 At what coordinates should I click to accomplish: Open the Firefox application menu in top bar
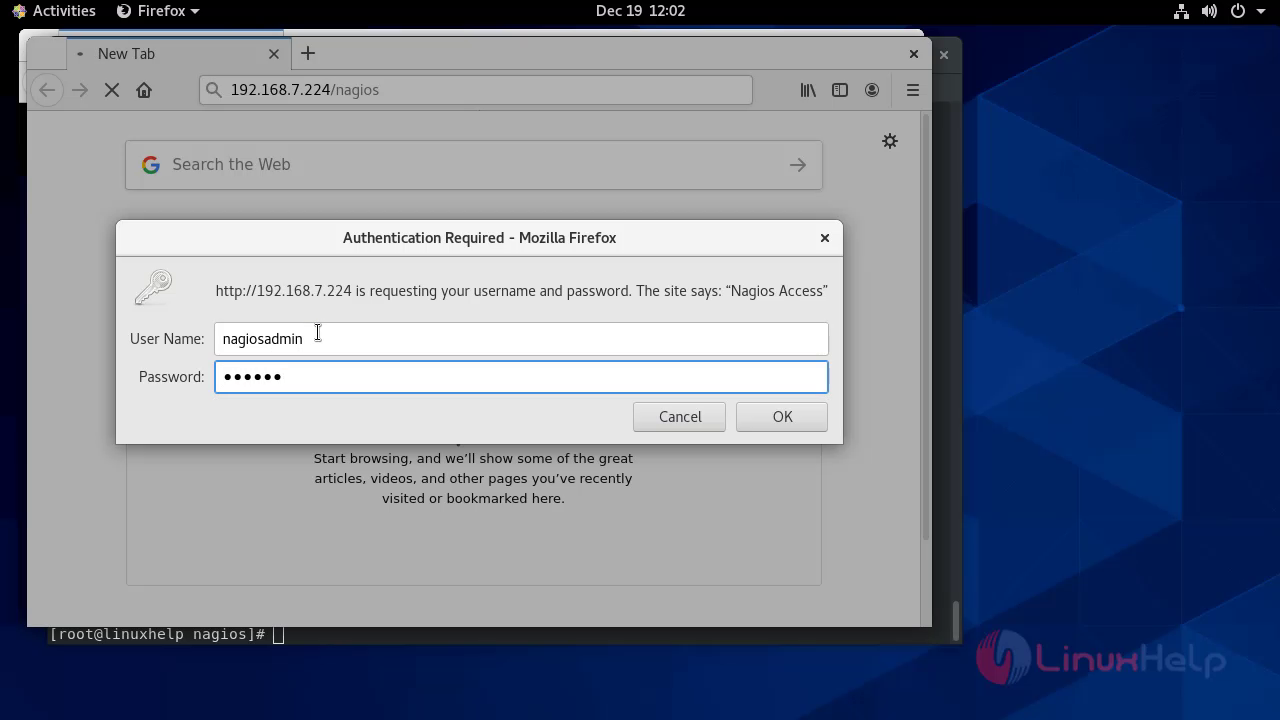158,11
